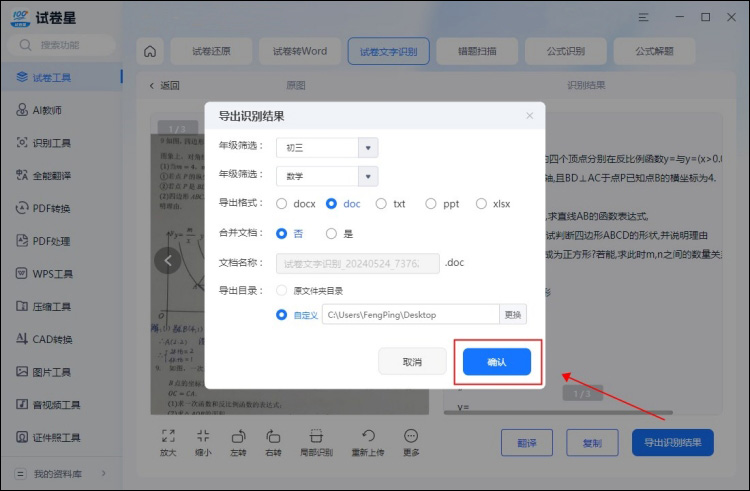This screenshot has width=750, height=491.
Task: Click the export path field
Action: [411, 315]
